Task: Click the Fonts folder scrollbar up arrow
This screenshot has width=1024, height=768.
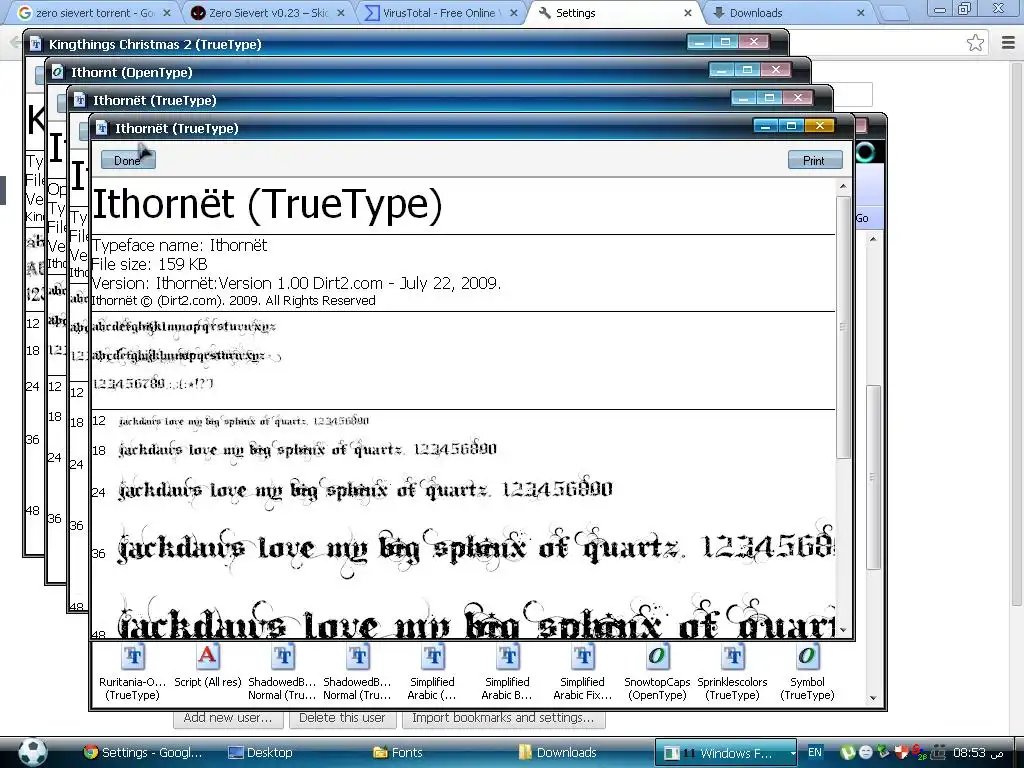Action: 873,240
